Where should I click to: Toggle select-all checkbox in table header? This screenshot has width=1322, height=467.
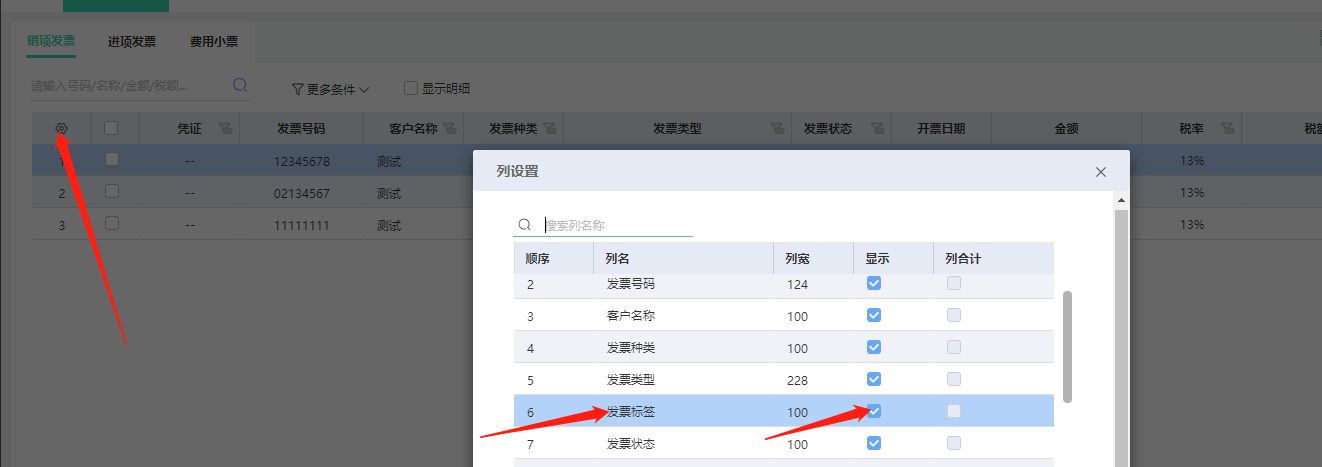click(111, 128)
